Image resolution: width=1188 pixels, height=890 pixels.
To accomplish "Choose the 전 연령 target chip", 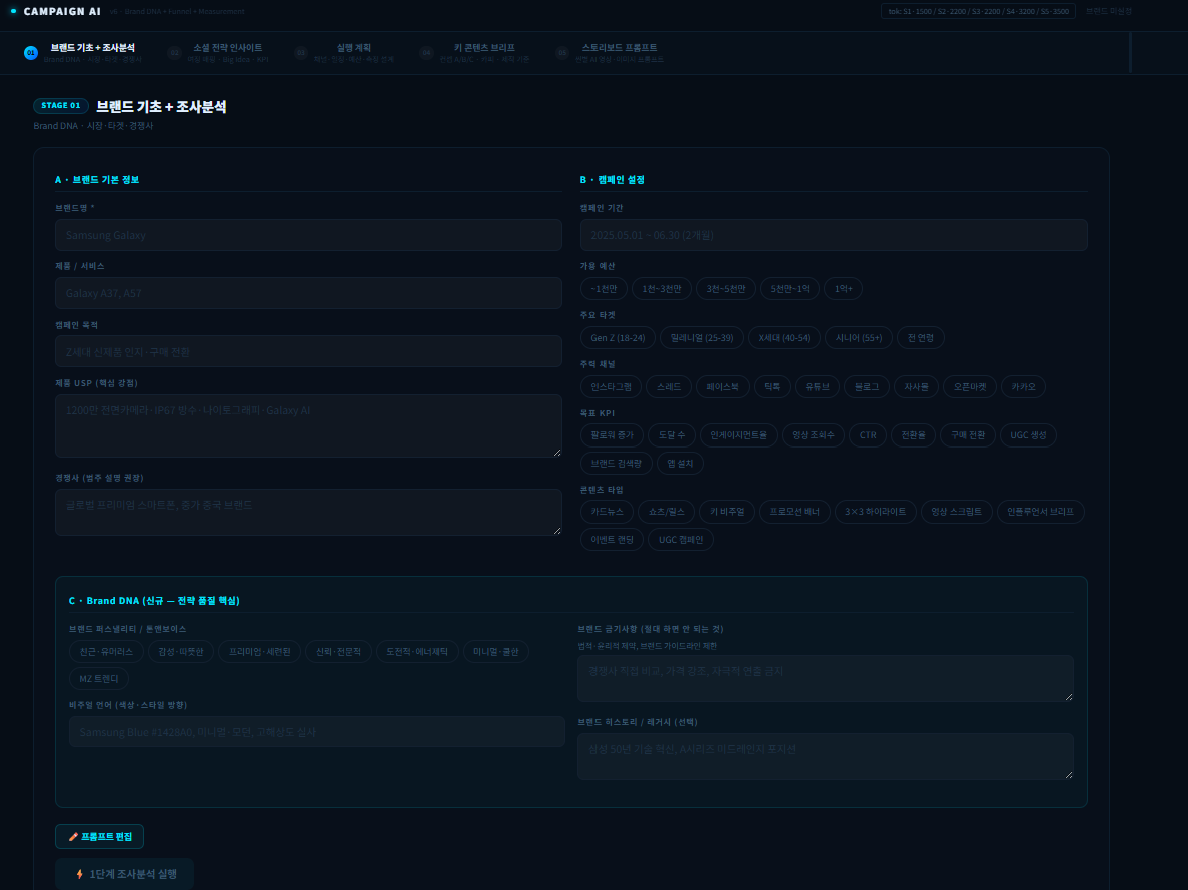I will point(921,338).
